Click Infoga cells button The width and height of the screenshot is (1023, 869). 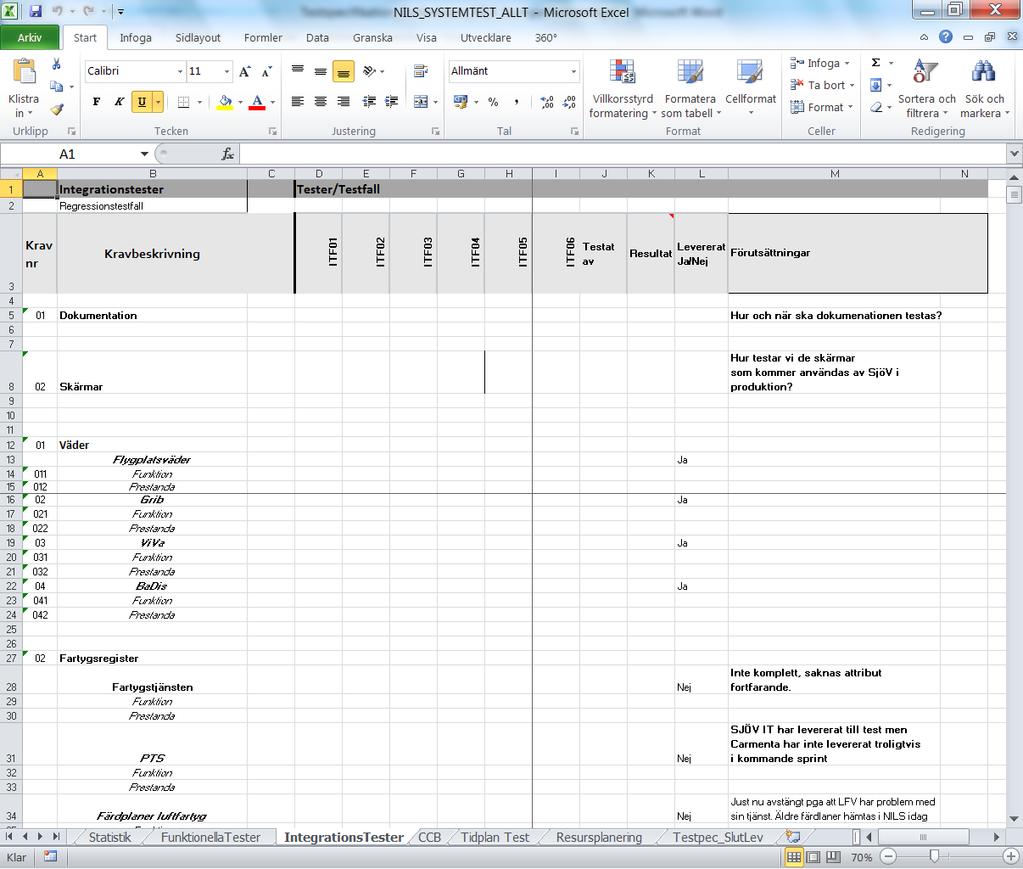point(819,63)
